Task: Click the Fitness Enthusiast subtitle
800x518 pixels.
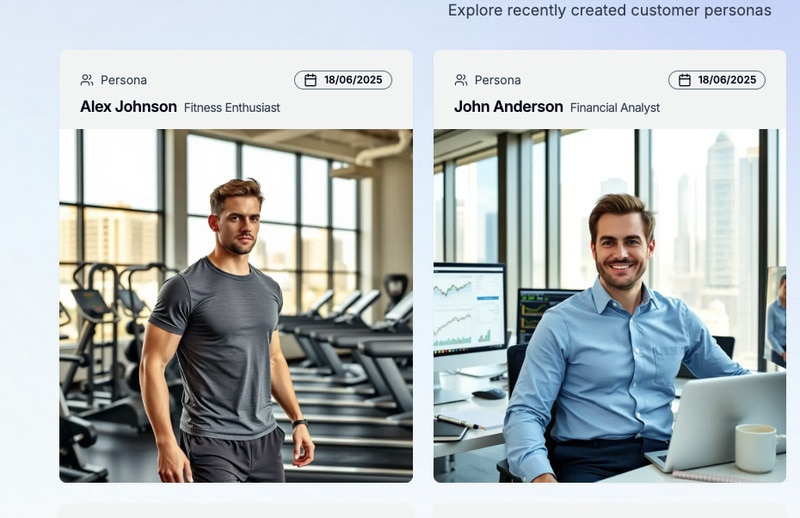Action: pos(232,108)
